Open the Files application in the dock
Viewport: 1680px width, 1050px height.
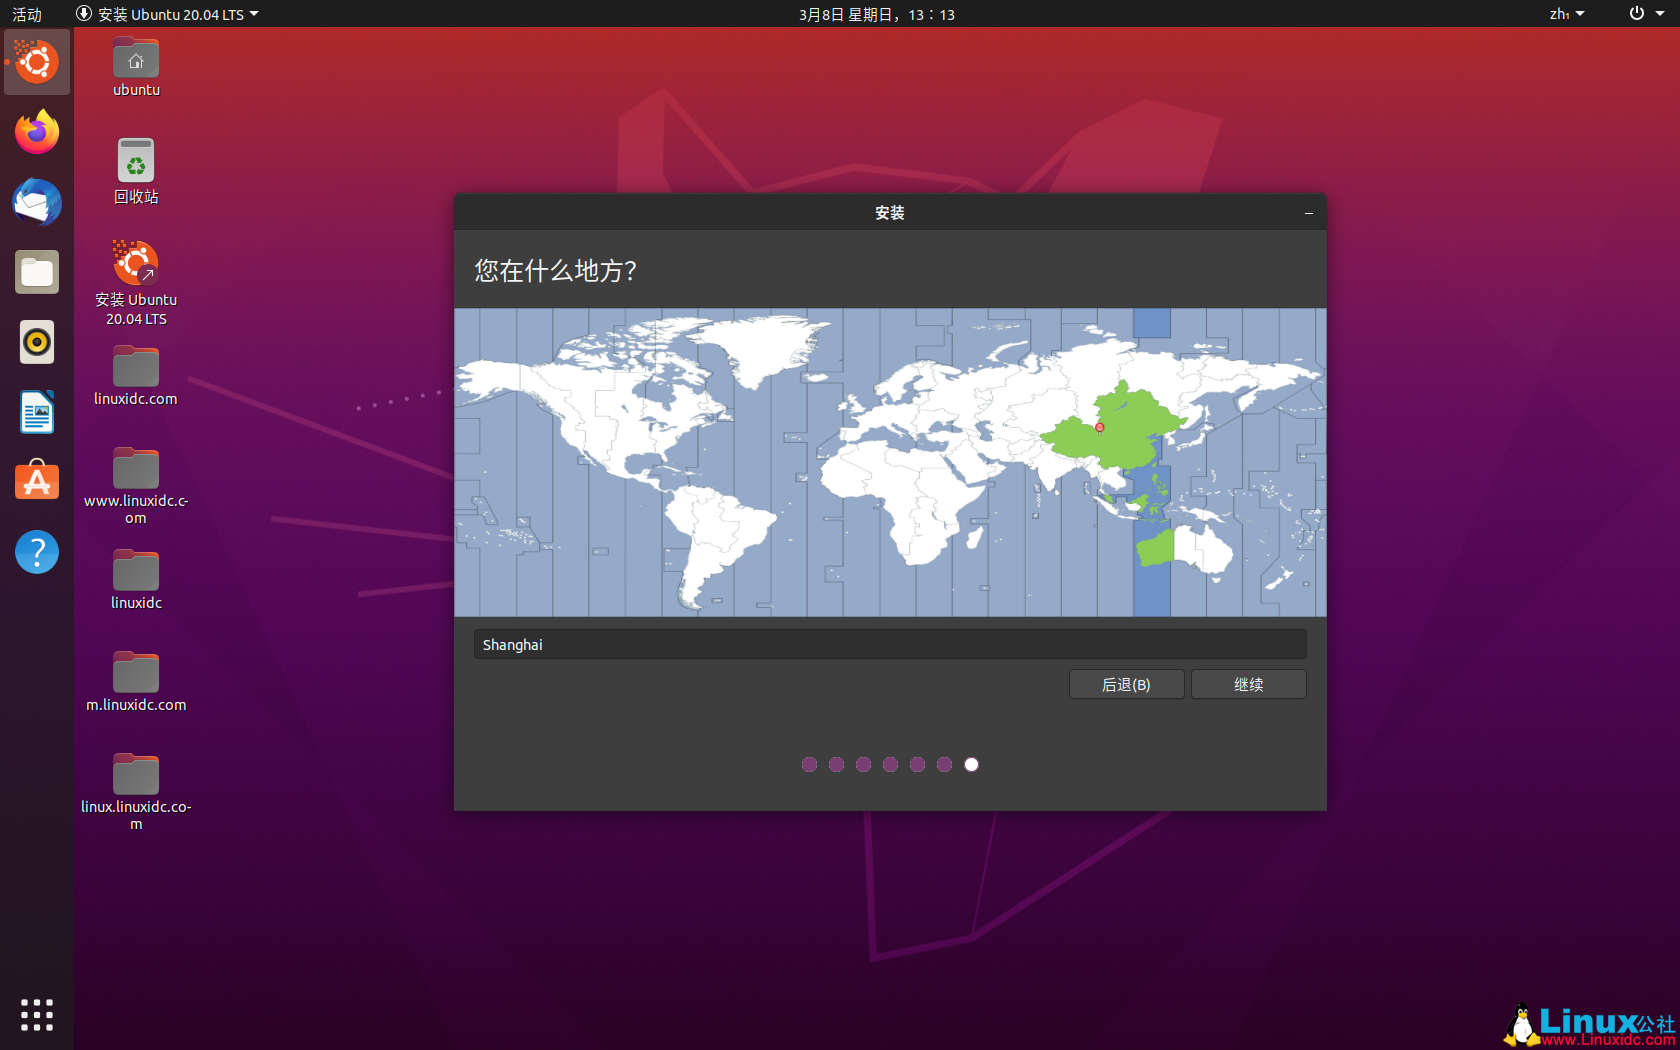click(x=36, y=271)
